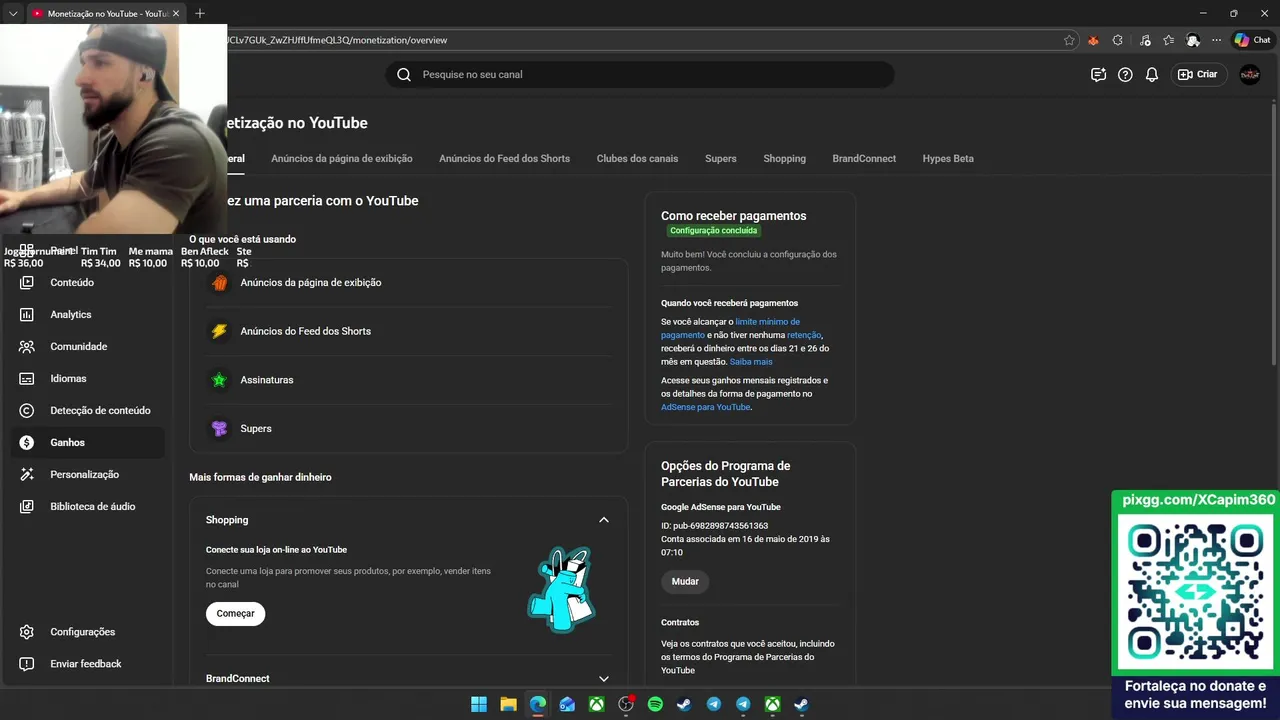
Task: Open Spotify from the taskbar
Action: [655, 705]
